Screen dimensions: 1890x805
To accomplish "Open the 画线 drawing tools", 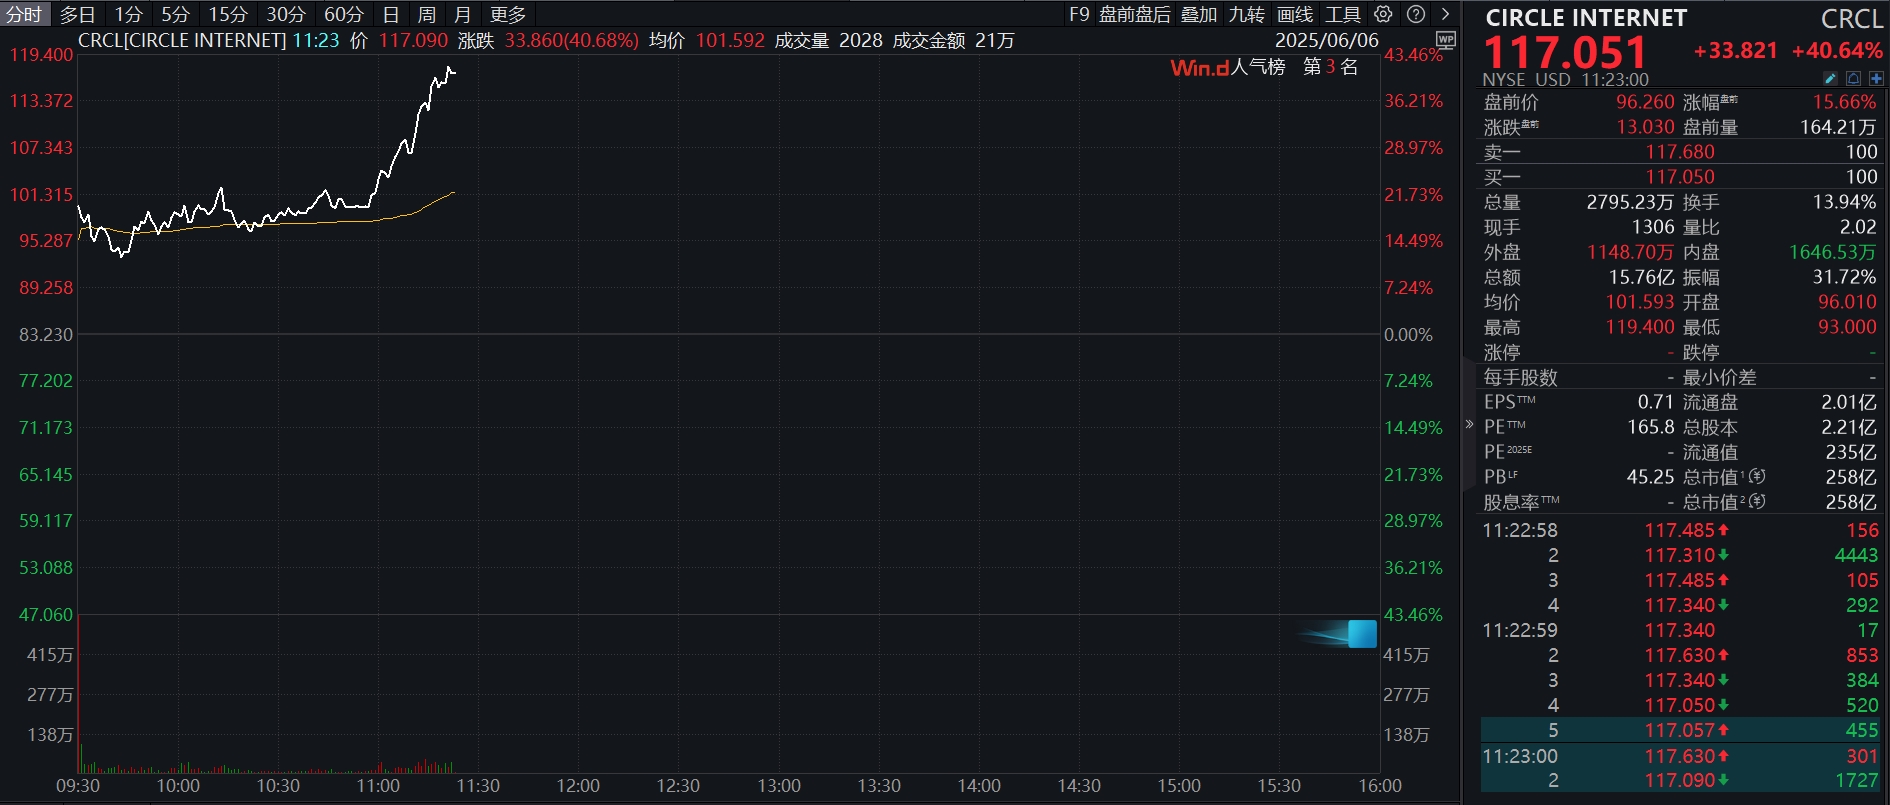I will [1295, 14].
